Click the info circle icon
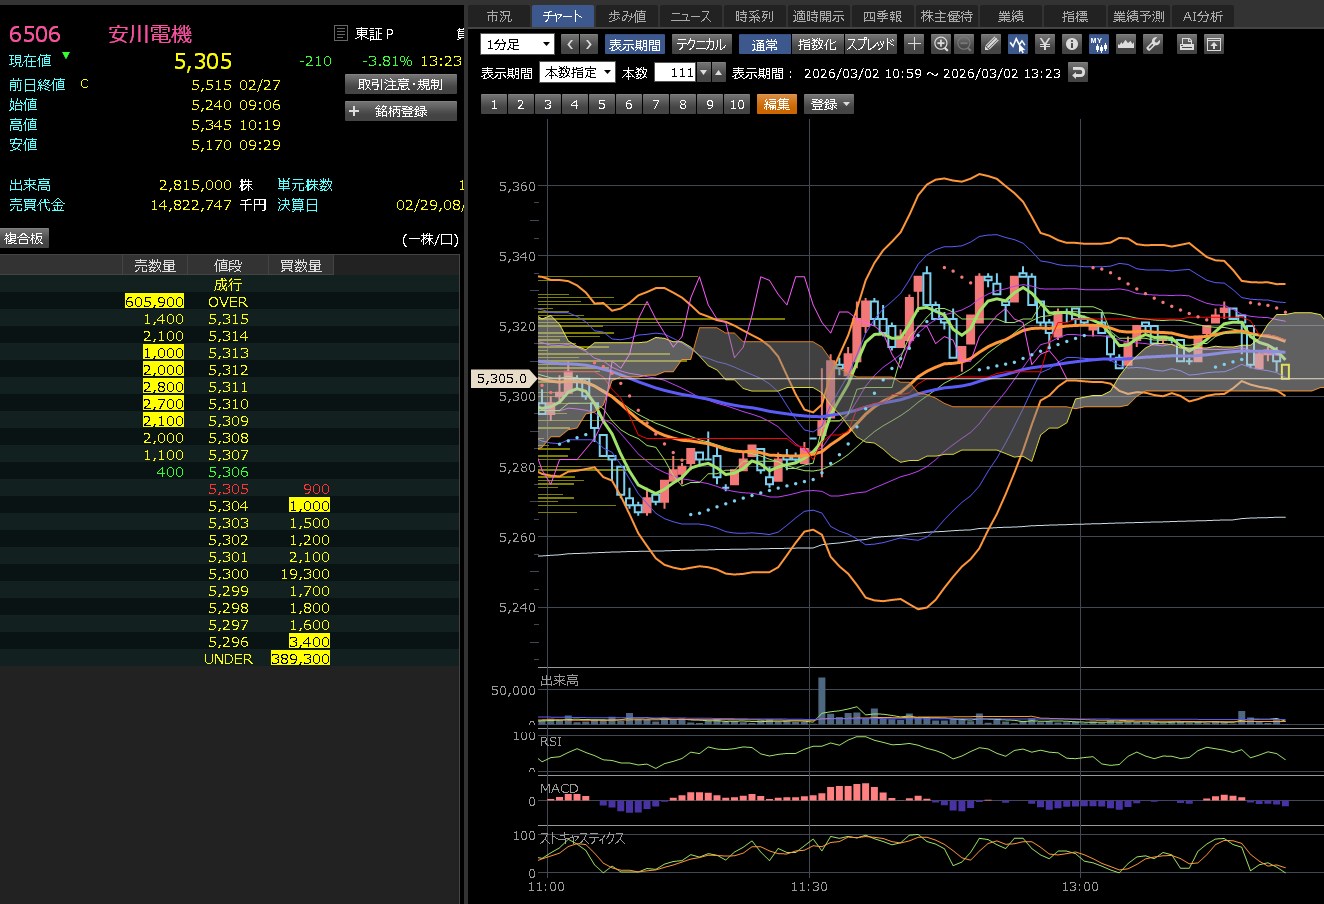 click(1072, 44)
